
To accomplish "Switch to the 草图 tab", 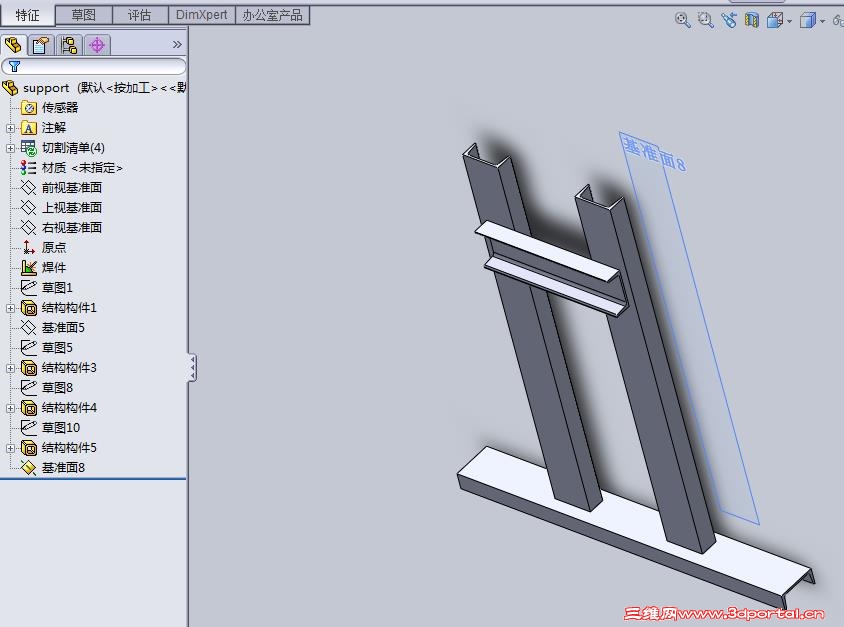I will (83, 15).
